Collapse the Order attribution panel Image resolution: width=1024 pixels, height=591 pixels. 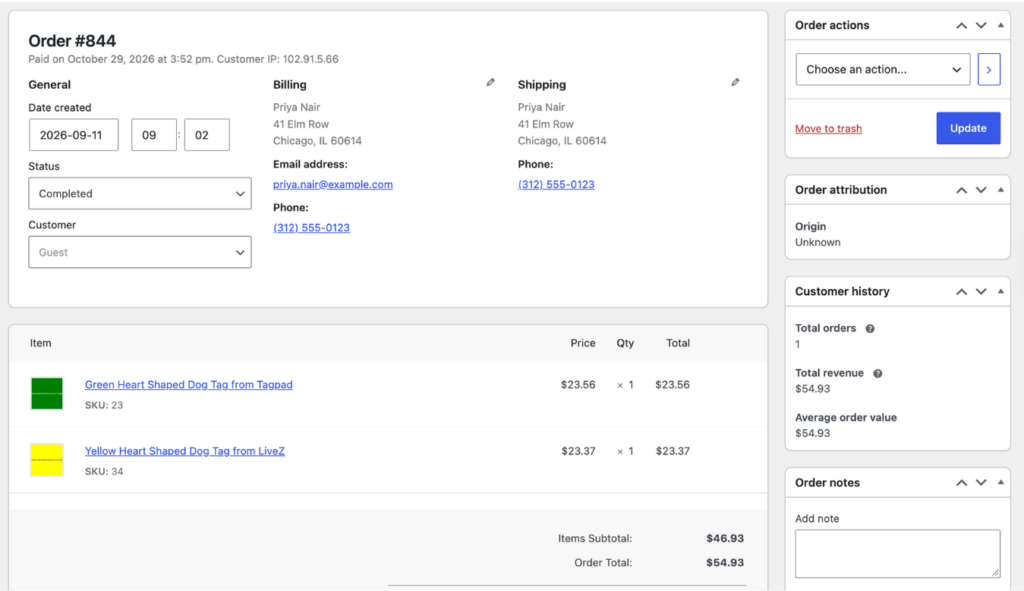pos(1000,190)
